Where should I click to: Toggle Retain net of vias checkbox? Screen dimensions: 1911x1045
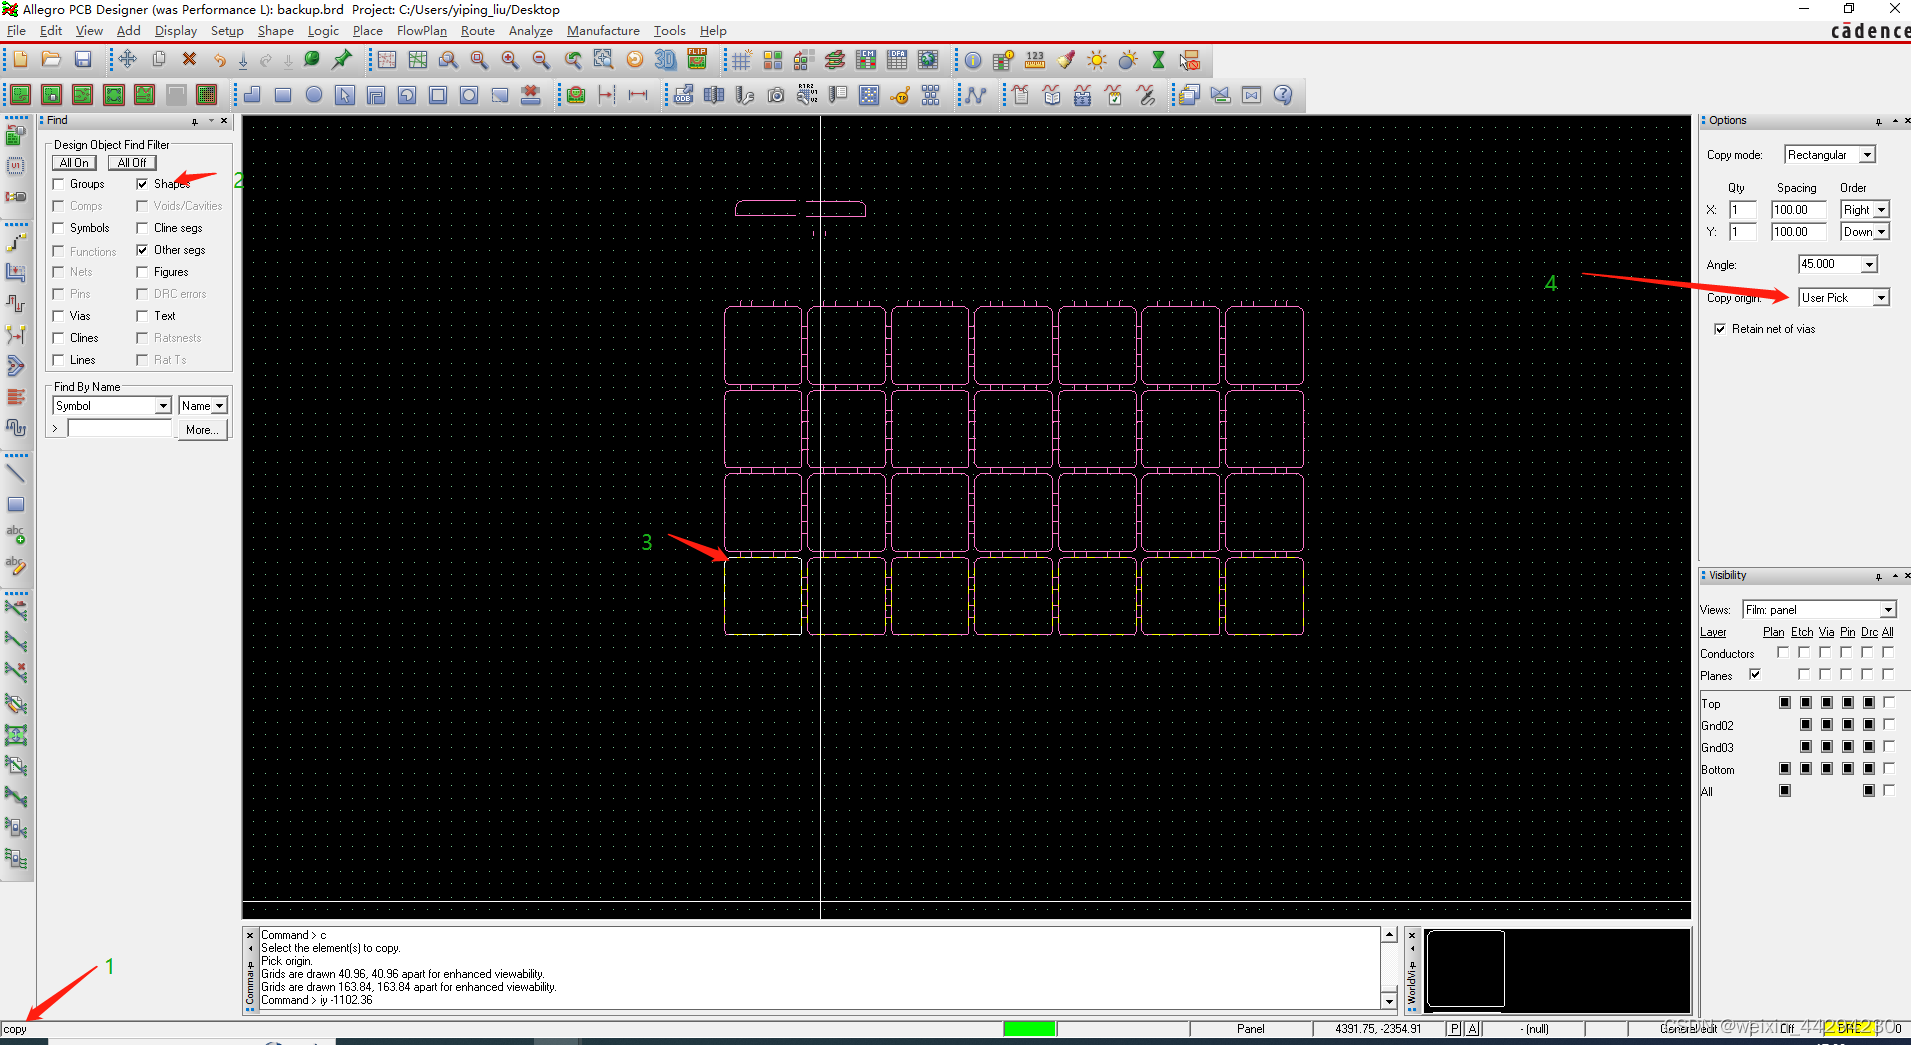[1720, 329]
